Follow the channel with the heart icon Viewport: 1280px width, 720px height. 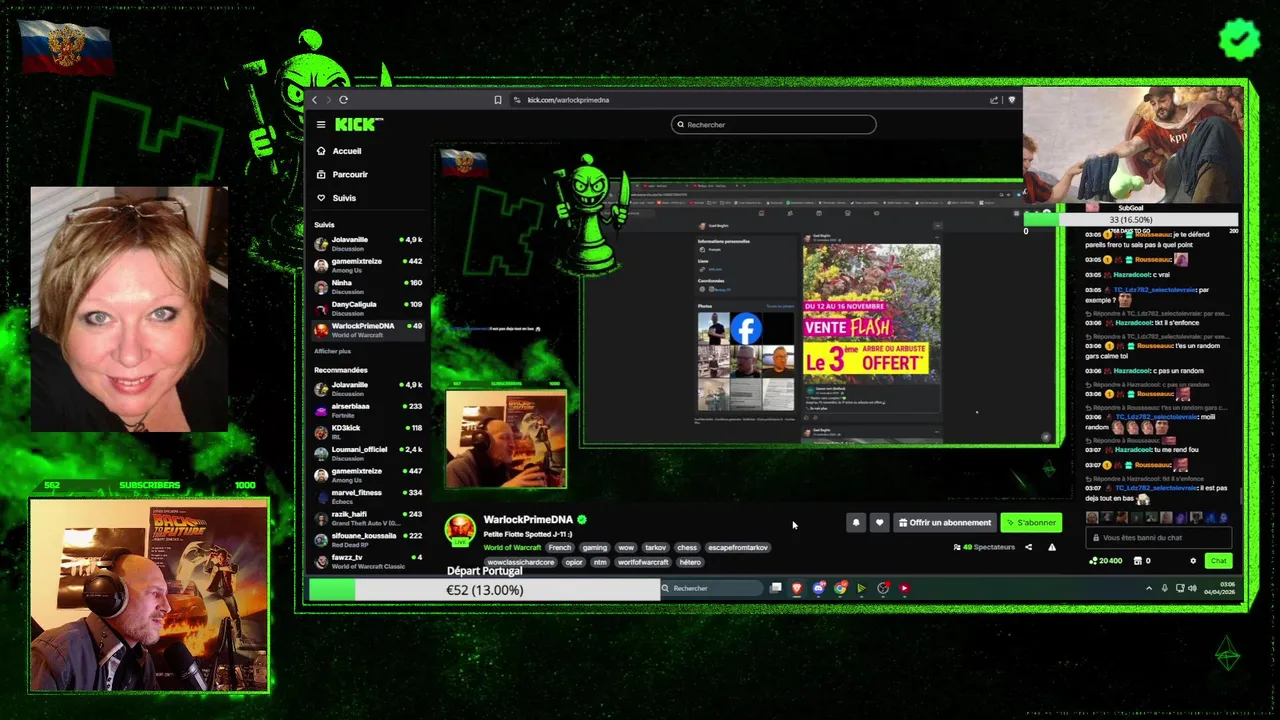(879, 522)
